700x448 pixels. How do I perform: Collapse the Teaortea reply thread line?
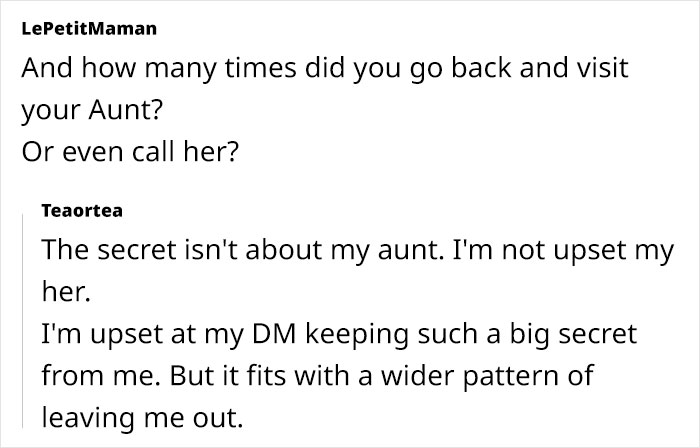click(23, 319)
